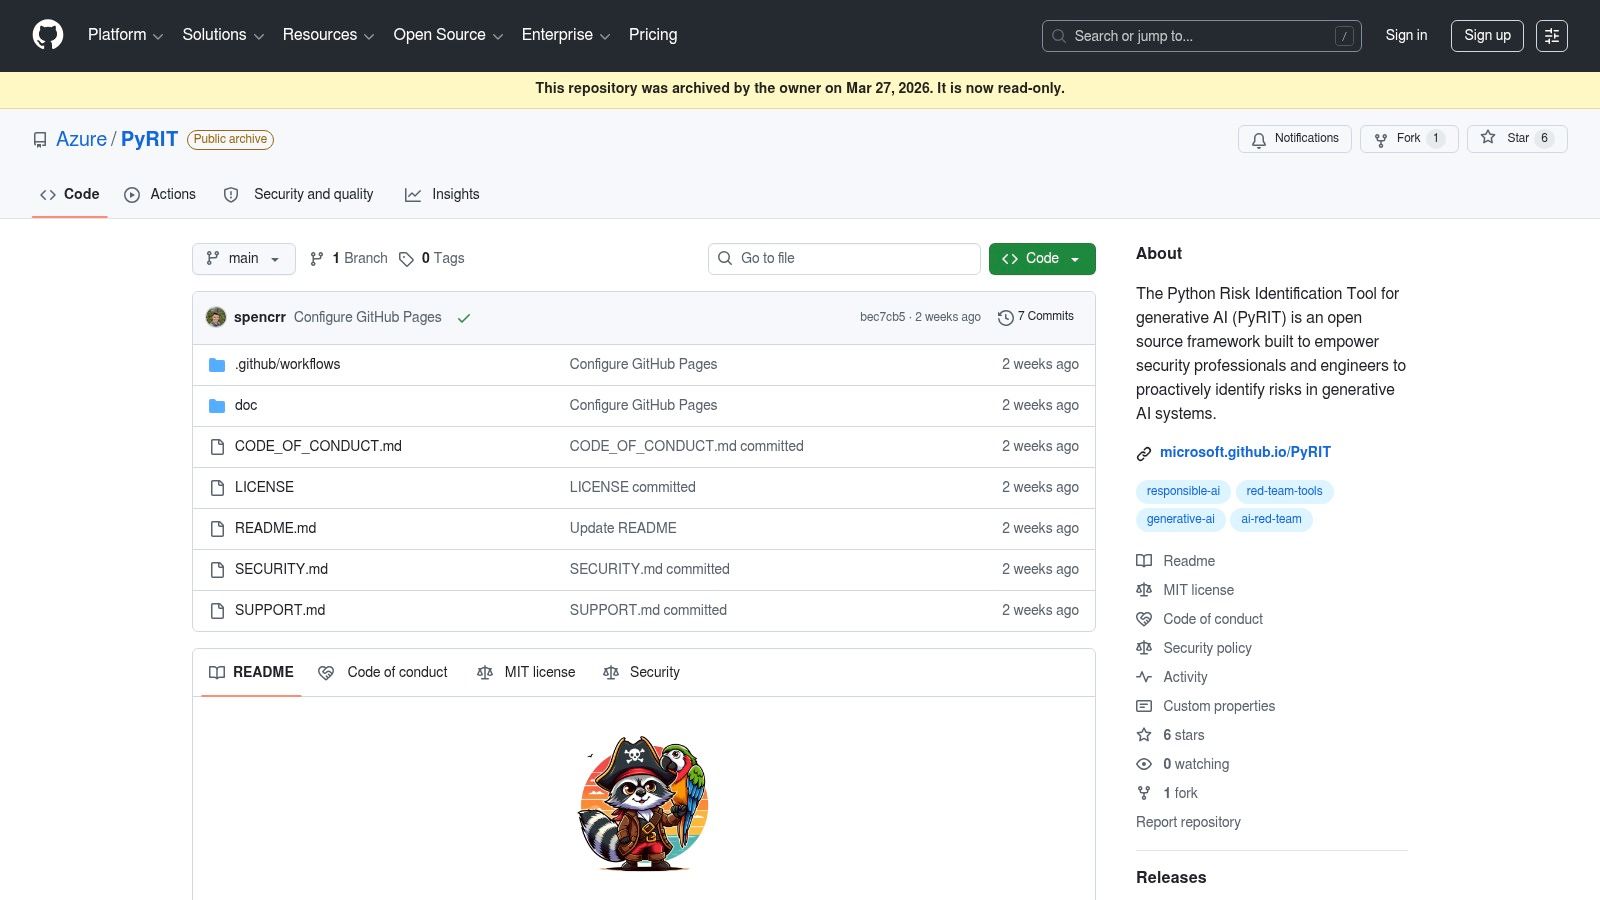Click the GitHub home logo icon
Viewport: 1600px width, 900px height.
coord(47,35)
